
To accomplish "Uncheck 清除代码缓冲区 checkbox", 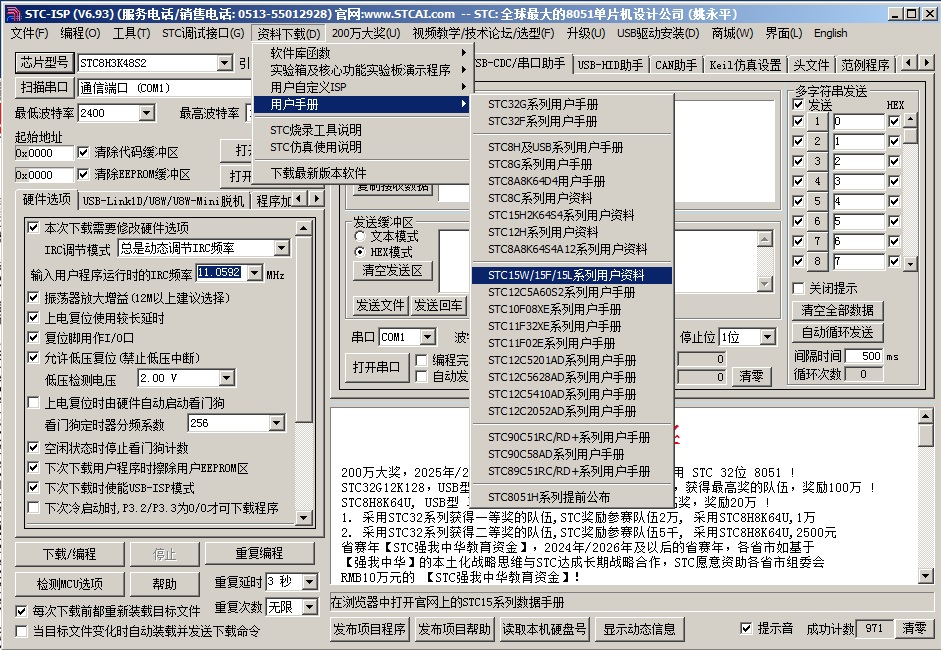I will click(x=83, y=152).
